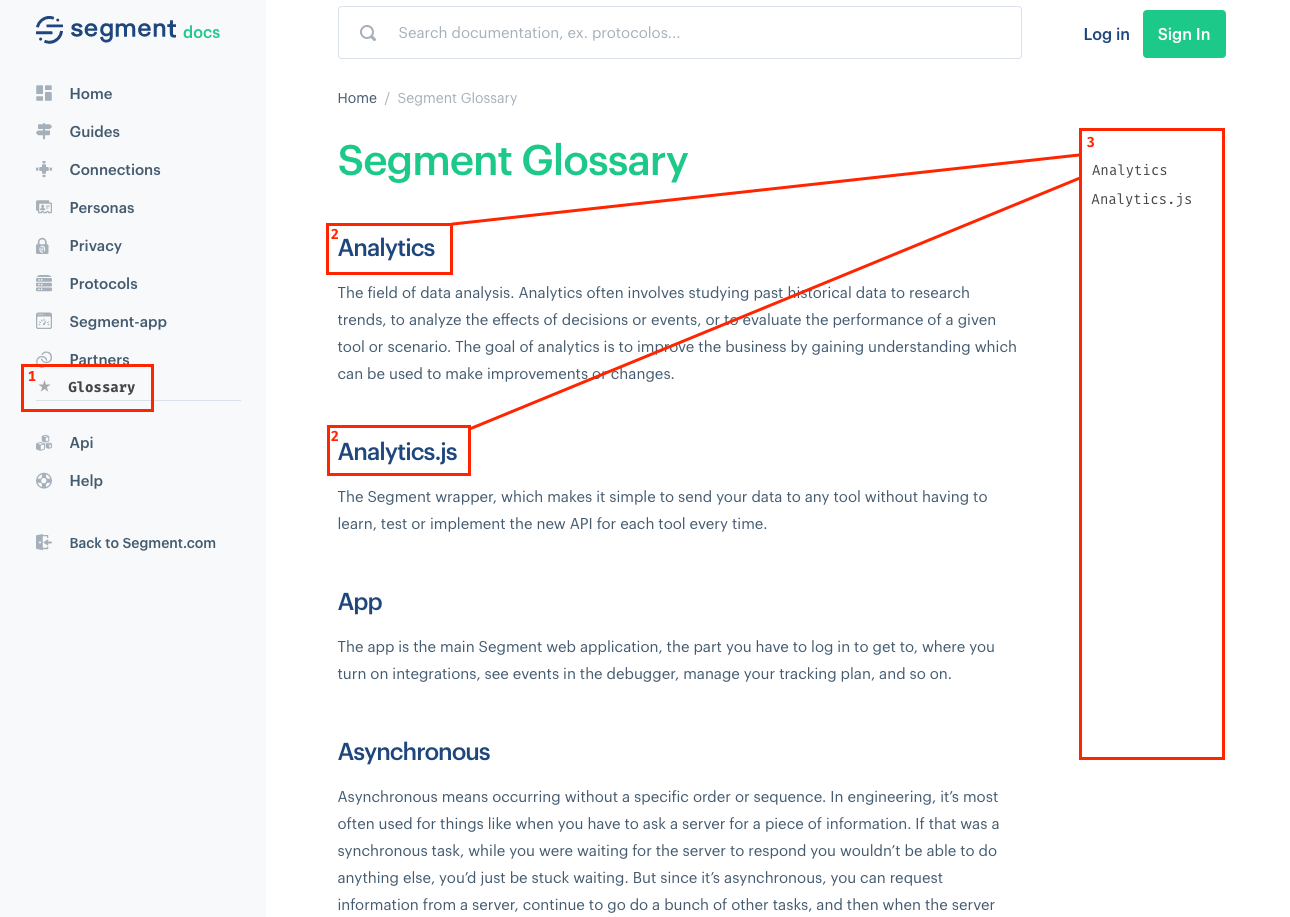Open Privacy using its lock icon
The height and width of the screenshot is (917, 1290).
(44, 245)
